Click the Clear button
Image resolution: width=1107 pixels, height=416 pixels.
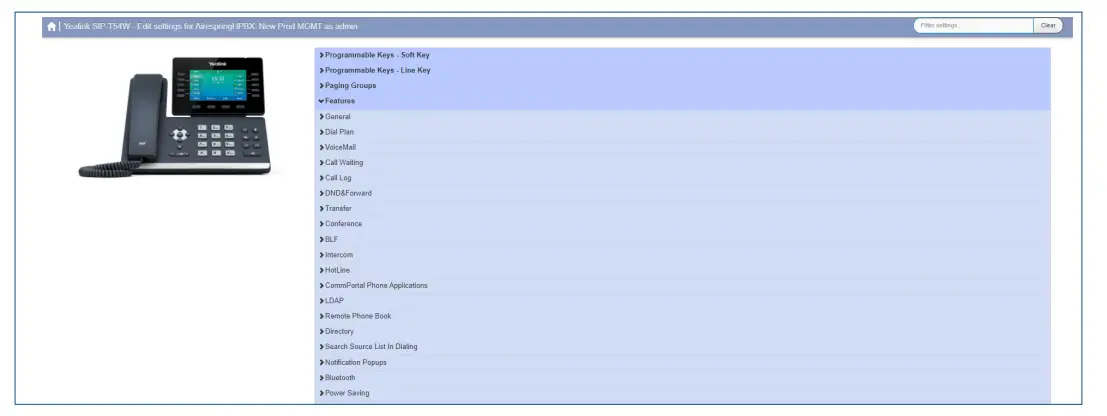point(1048,25)
